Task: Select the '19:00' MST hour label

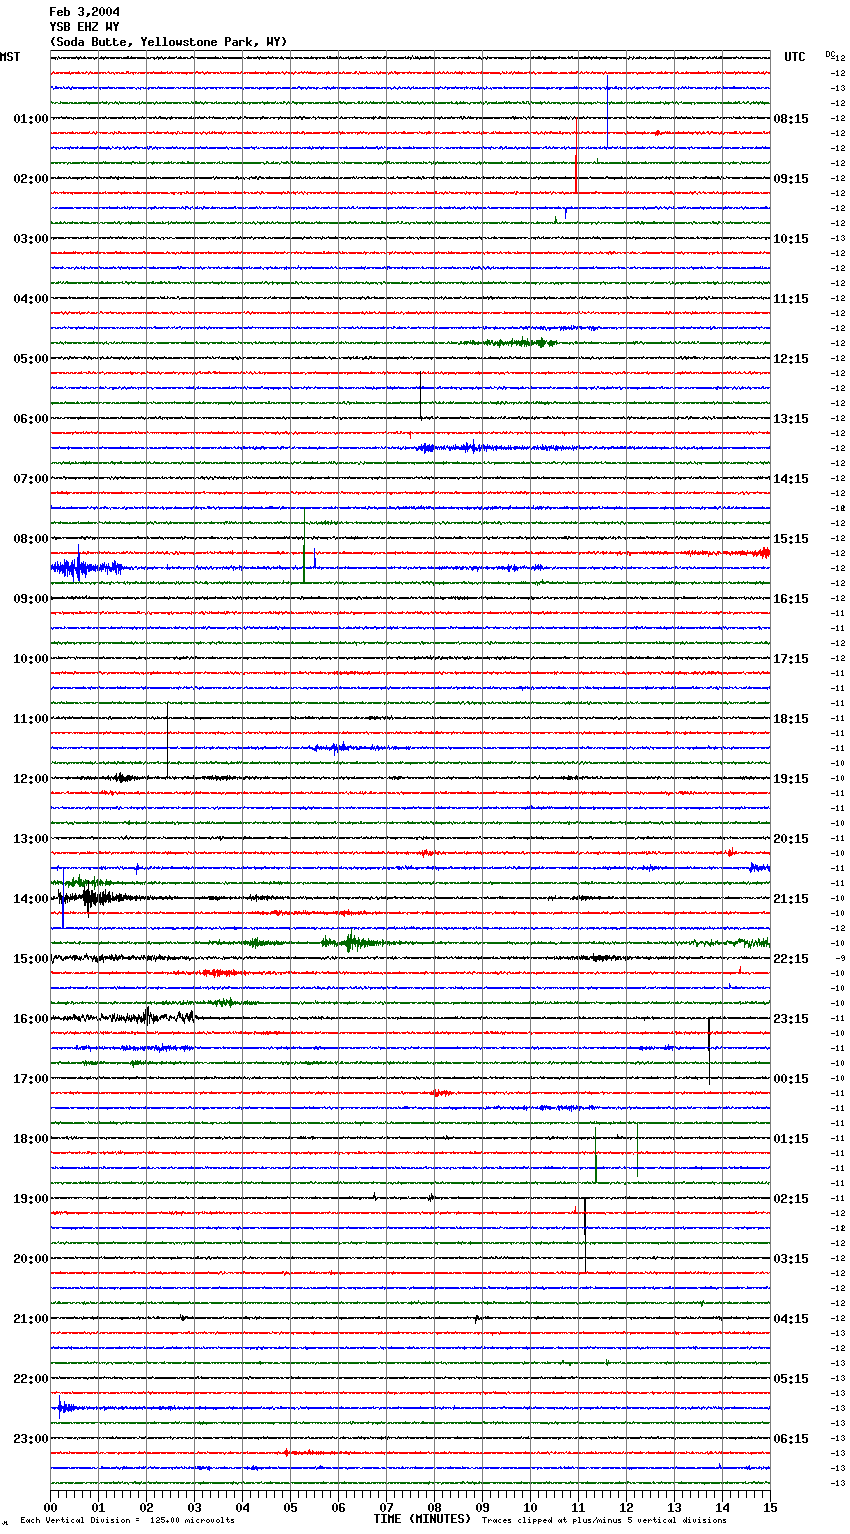Action: (x=31, y=1199)
